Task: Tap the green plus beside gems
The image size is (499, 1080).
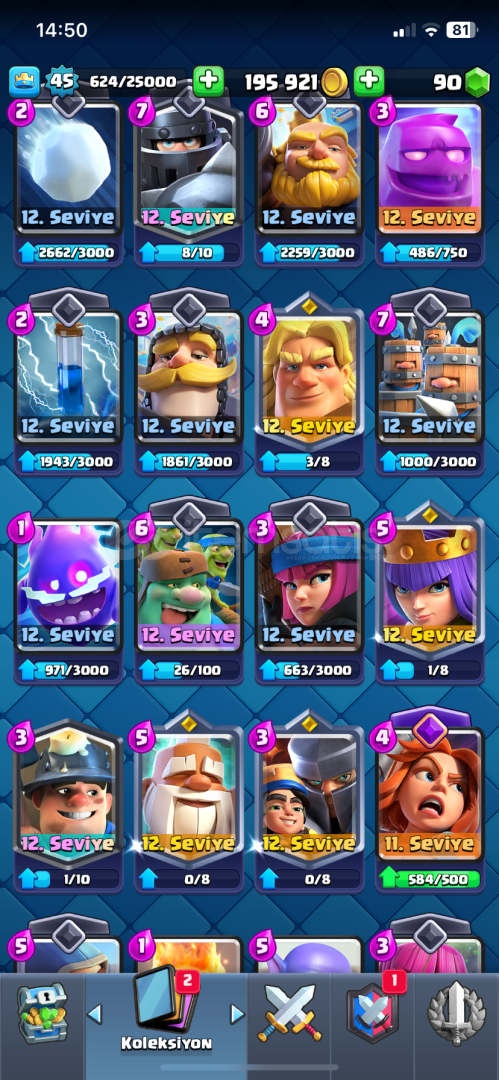Action: click(369, 82)
